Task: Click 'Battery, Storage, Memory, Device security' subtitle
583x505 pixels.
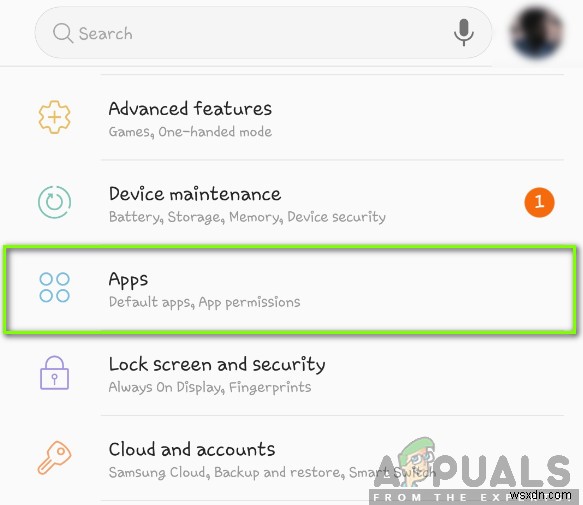Action: 247,217
